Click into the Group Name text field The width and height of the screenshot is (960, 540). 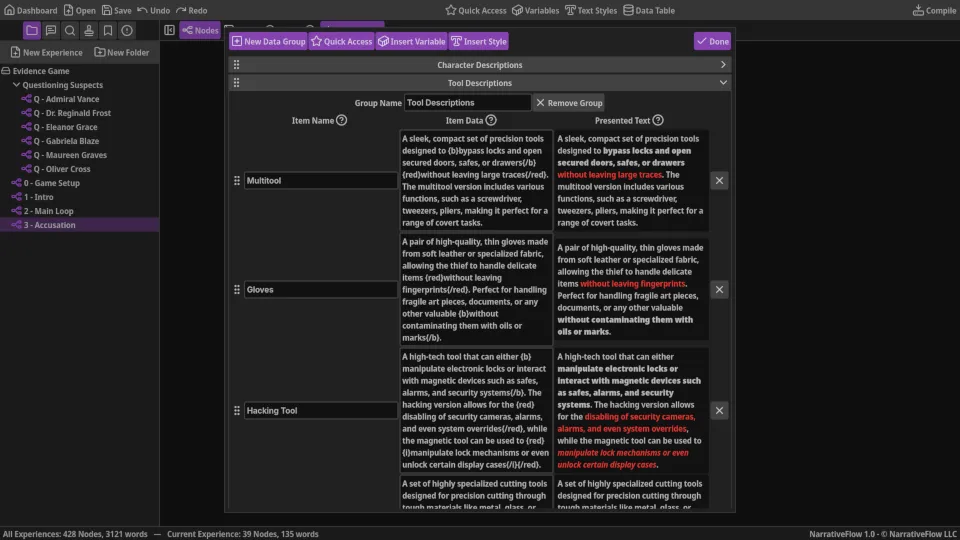[x=467, y=103]
